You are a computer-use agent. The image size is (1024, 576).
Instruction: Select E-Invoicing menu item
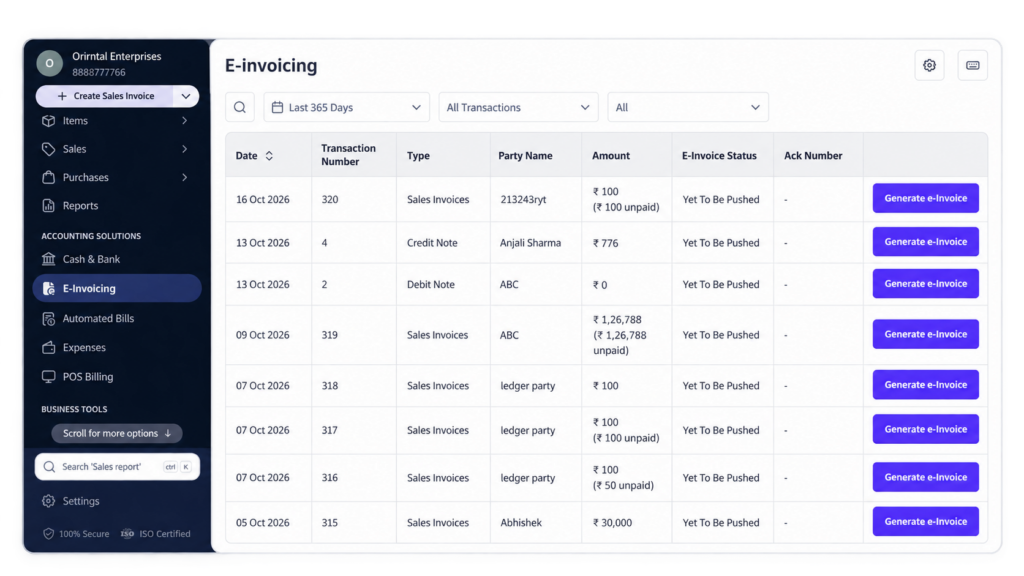tap(117, 288)
